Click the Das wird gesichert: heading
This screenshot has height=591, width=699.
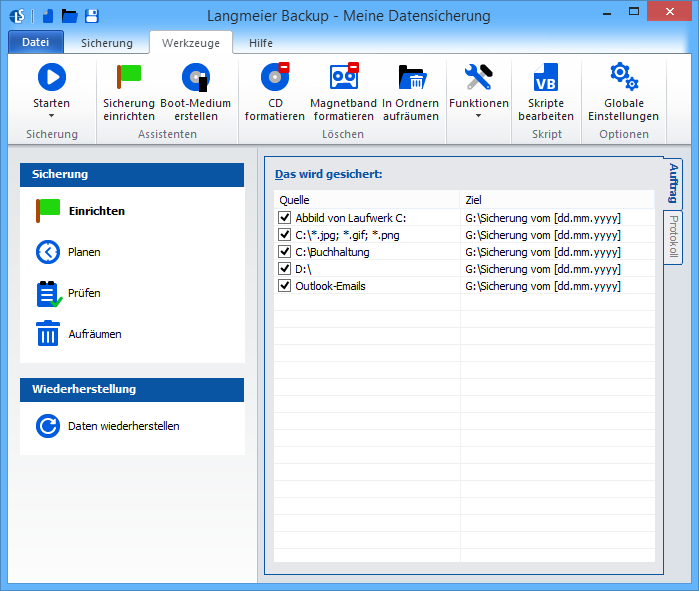329,174
